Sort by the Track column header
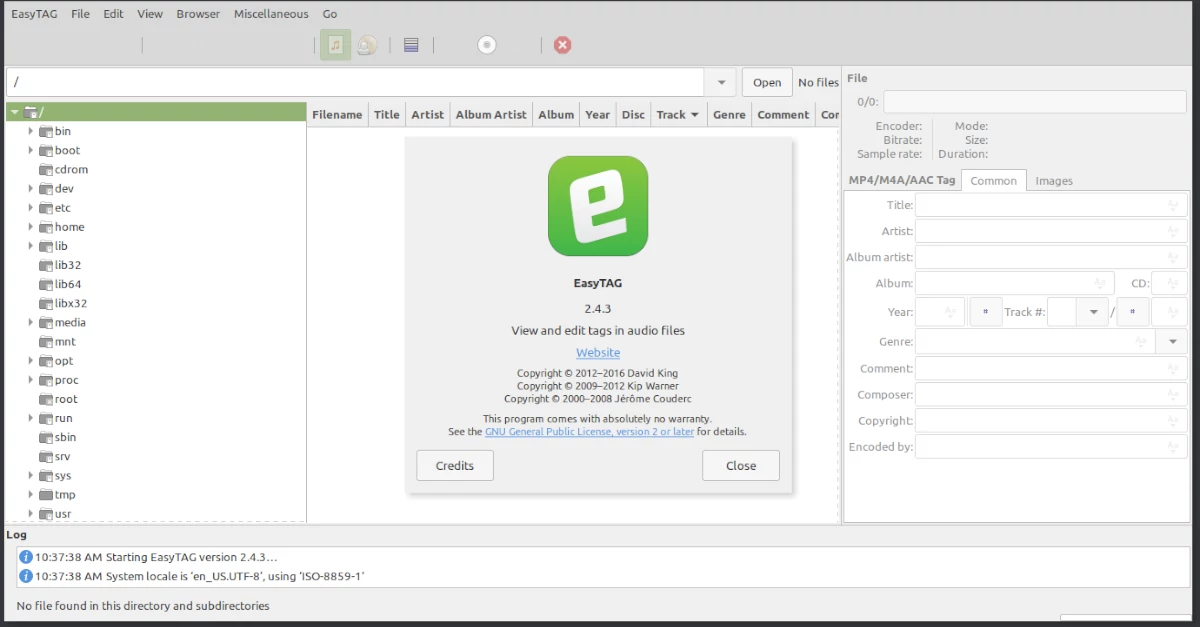 coord(678,114)
